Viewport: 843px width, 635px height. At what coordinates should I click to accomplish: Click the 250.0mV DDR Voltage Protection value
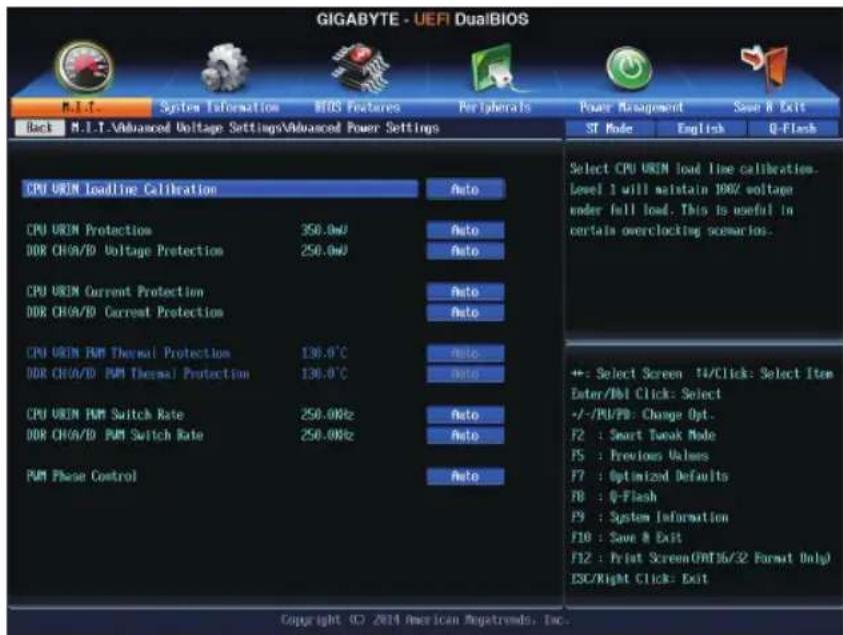(324, 251)
